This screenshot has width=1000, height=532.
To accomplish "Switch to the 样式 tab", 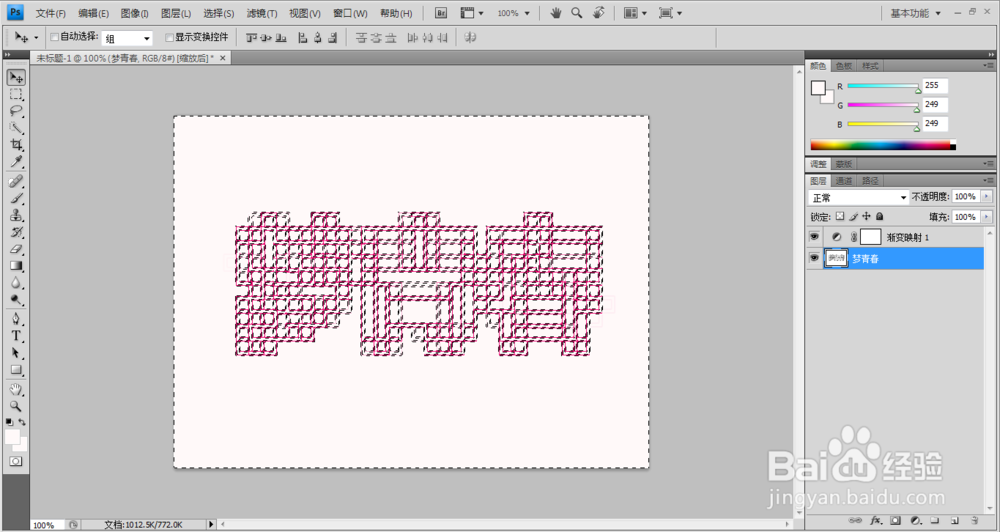I will [870, 66].
